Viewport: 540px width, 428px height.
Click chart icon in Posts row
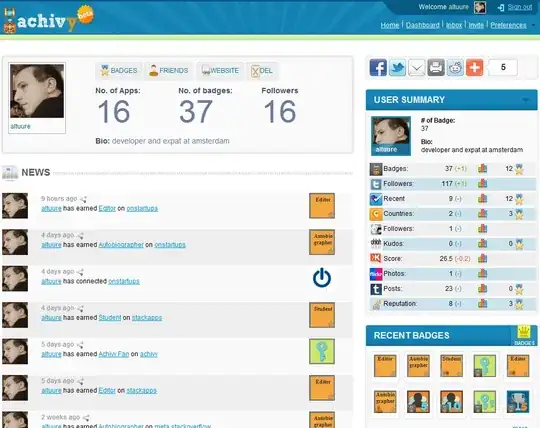(x=482, y=289)
